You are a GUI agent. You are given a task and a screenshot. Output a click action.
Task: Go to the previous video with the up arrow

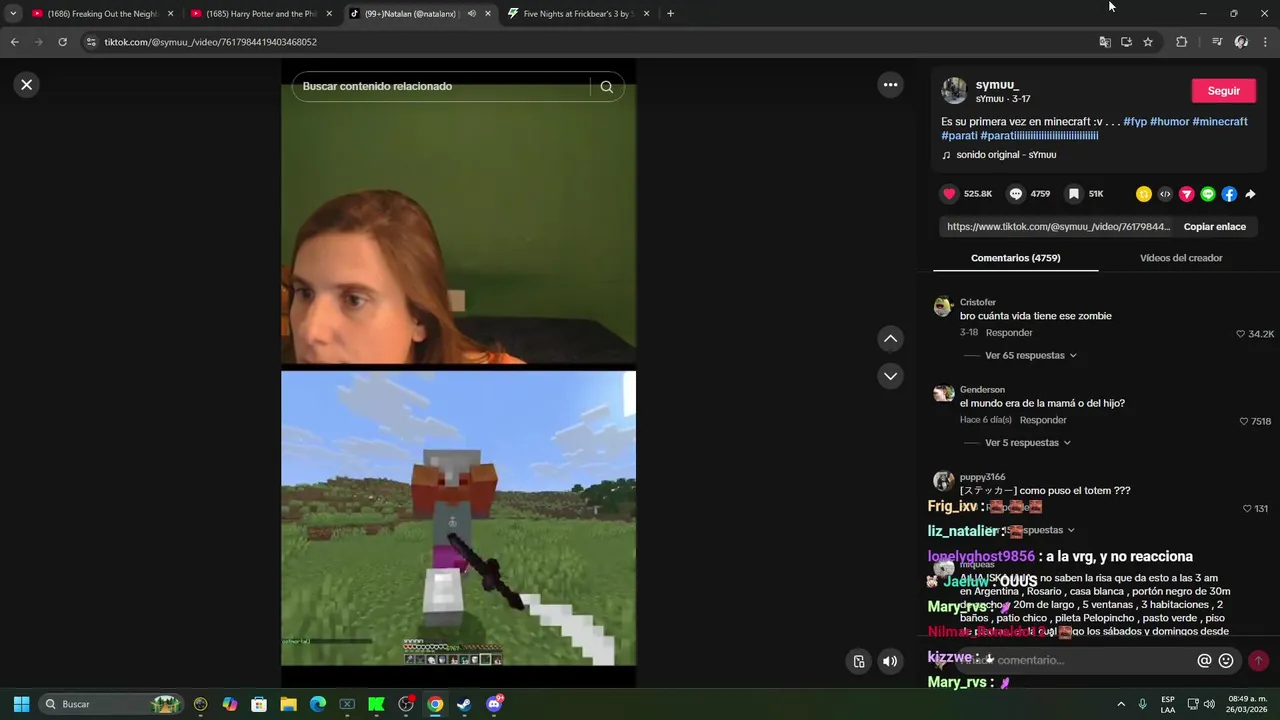890,339
